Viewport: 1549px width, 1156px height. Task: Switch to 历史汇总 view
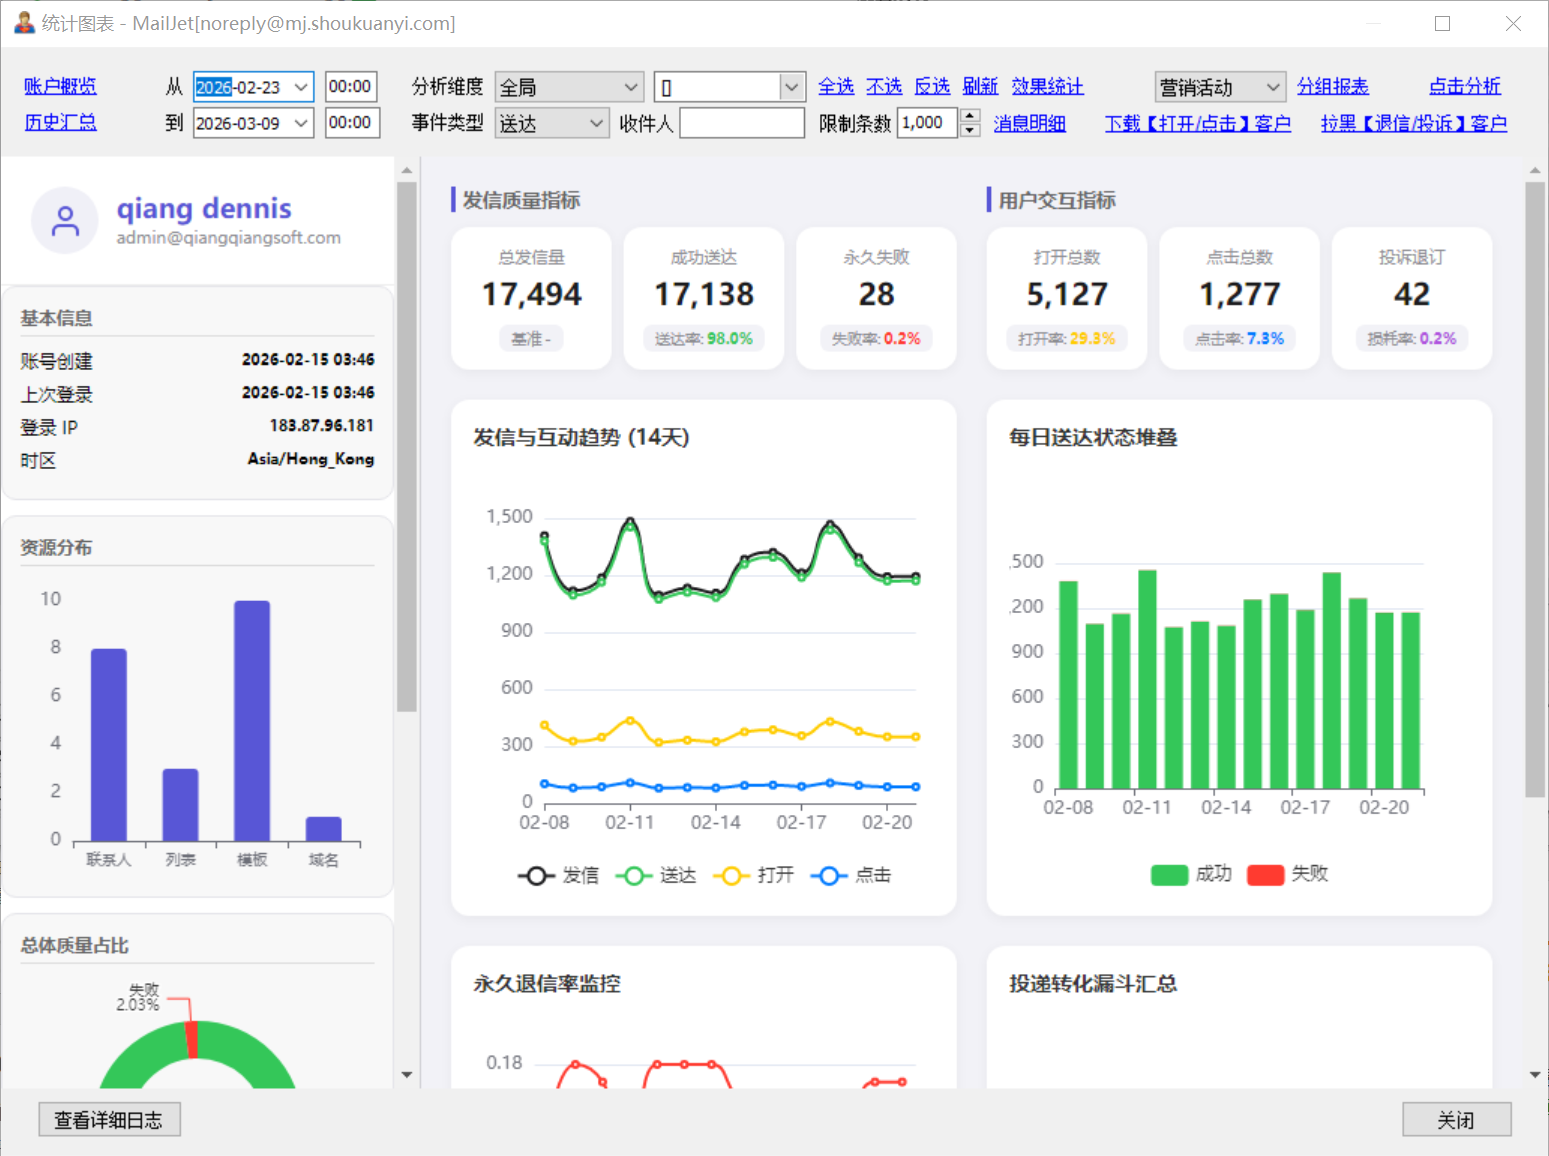(60, 123)
